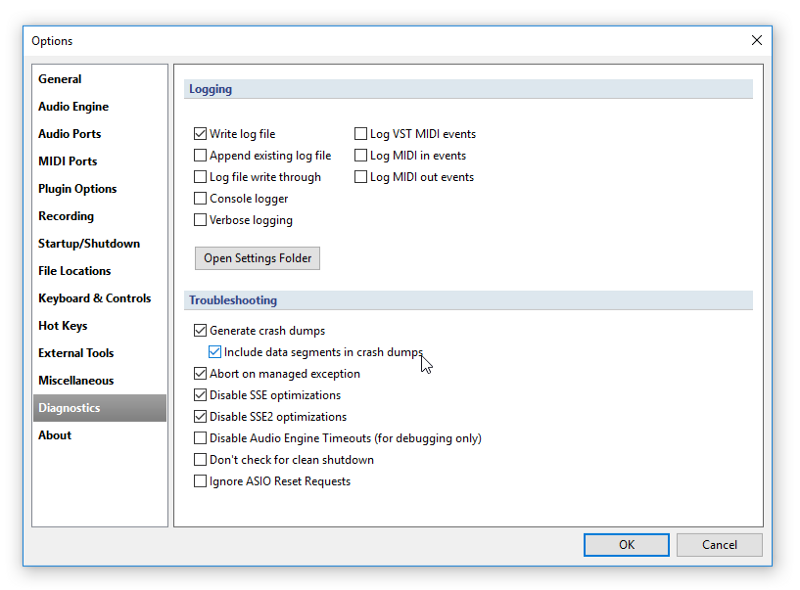Close the Options window
800x590 pixels.
pyautogui.click(x=757, y=40)
